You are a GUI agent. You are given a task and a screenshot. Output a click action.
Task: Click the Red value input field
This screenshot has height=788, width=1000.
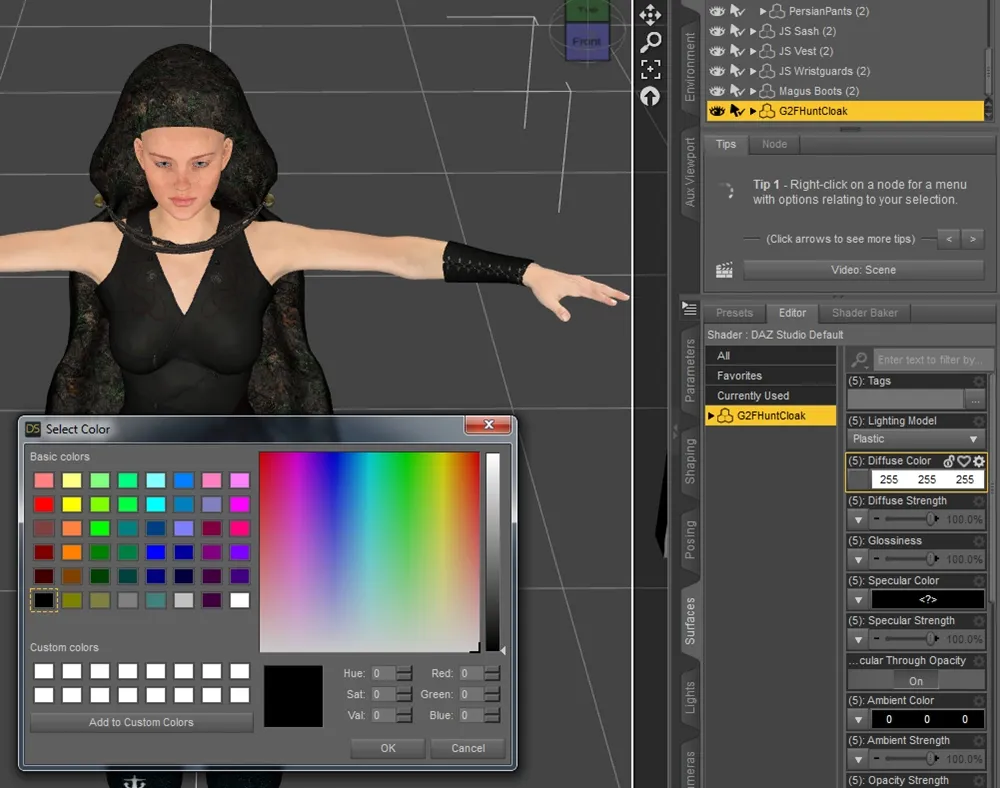(x=471, y=673)
